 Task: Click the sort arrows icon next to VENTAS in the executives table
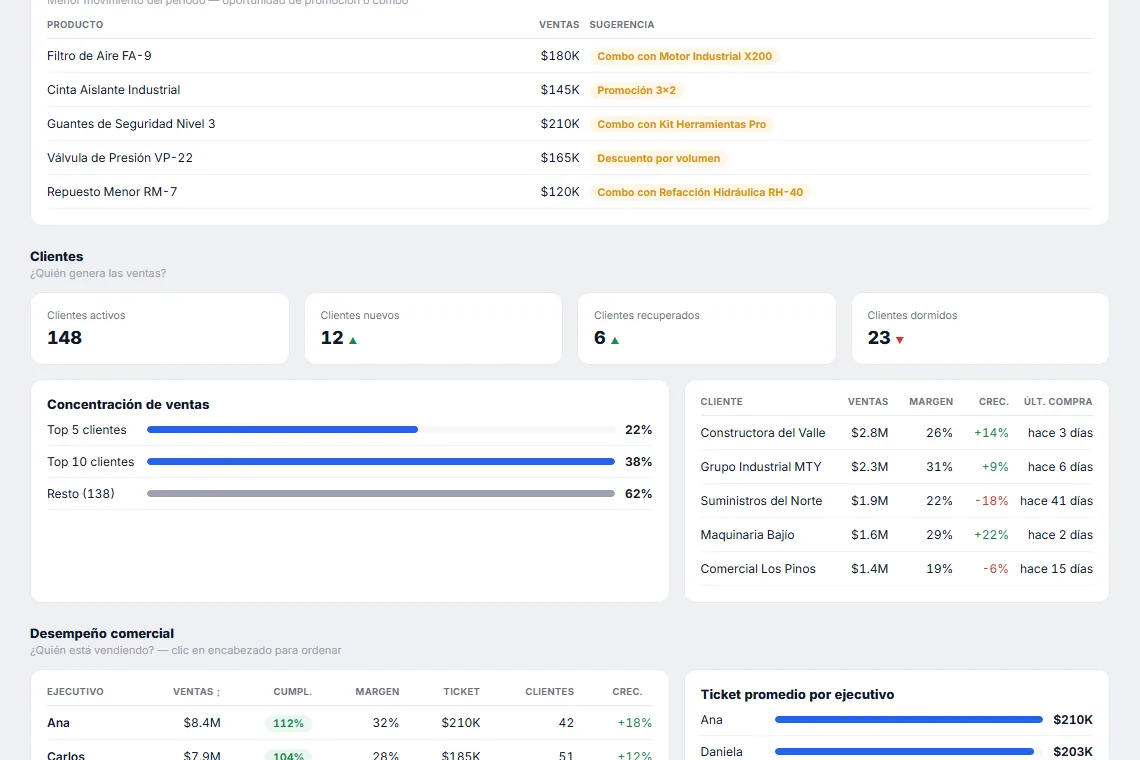pyautogui.click(x=218, y=692)
